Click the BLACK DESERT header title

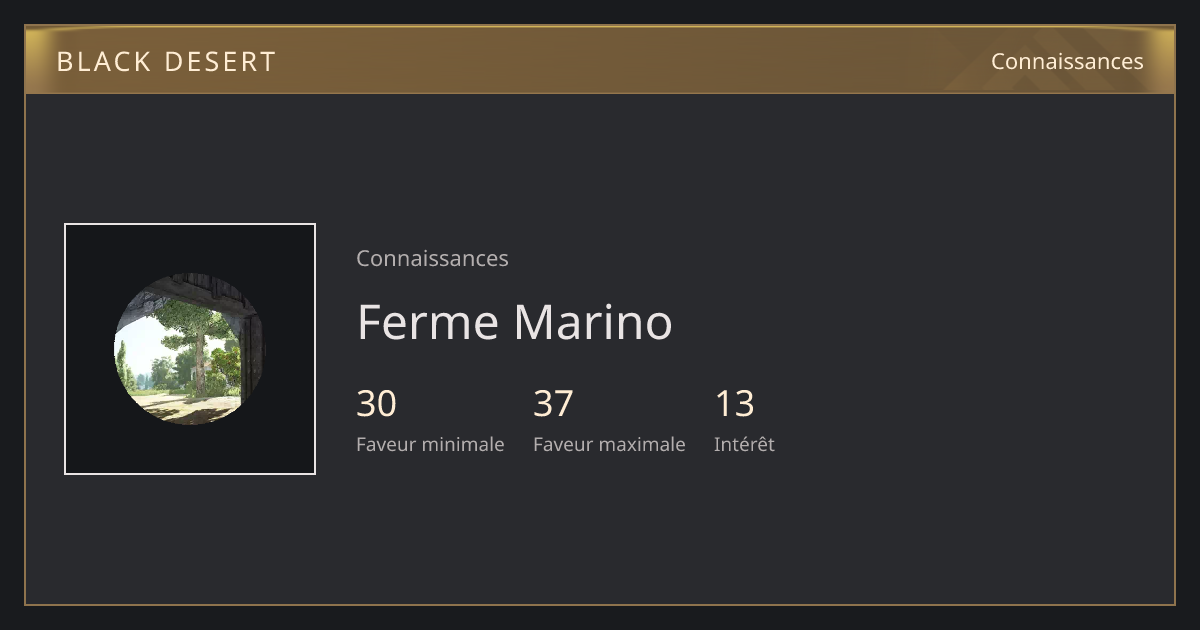click(x=166, y=61)
